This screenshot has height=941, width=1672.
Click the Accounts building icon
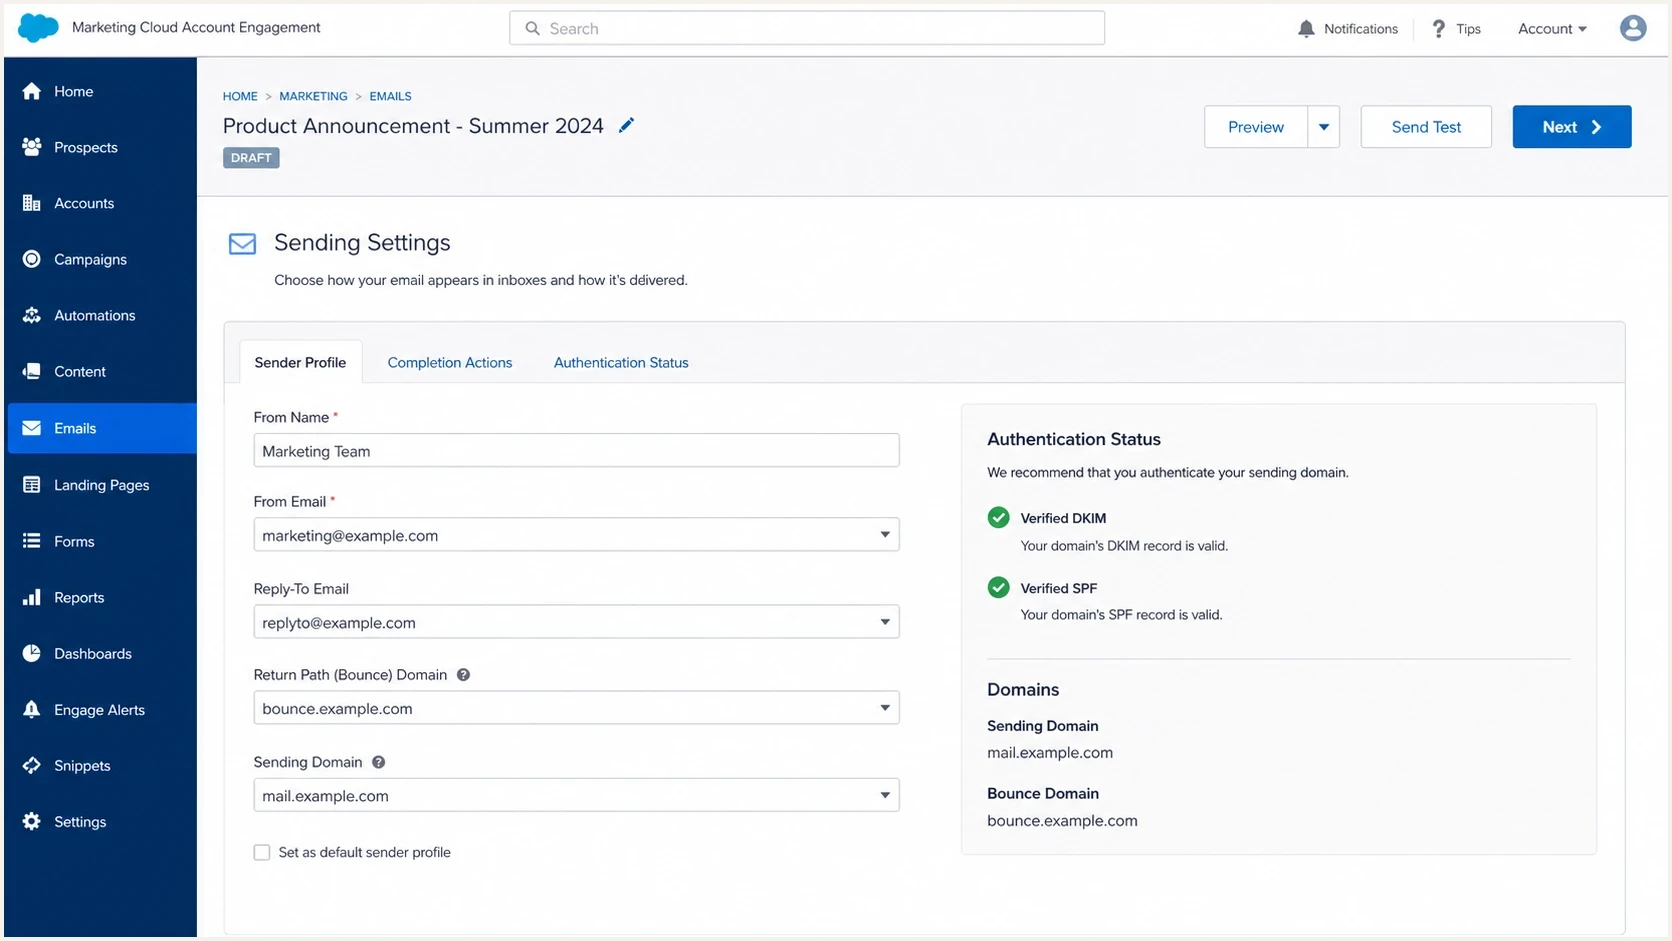[32, 203]
